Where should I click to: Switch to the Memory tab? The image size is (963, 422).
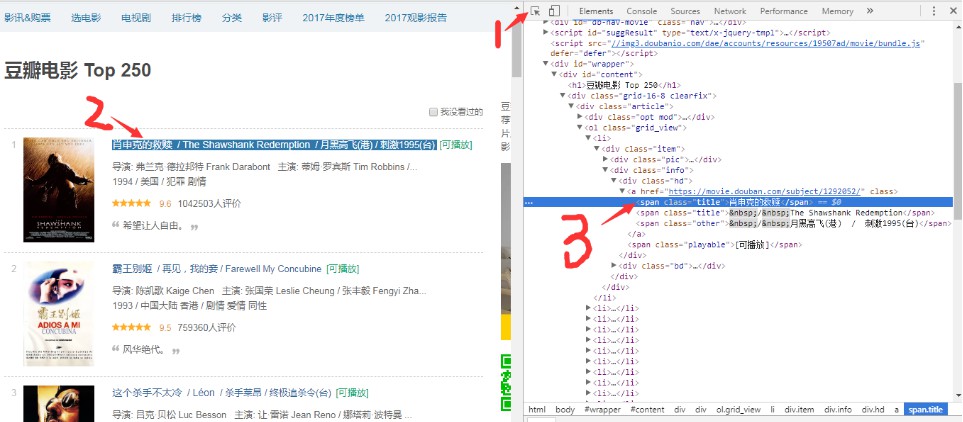(838, 11)
